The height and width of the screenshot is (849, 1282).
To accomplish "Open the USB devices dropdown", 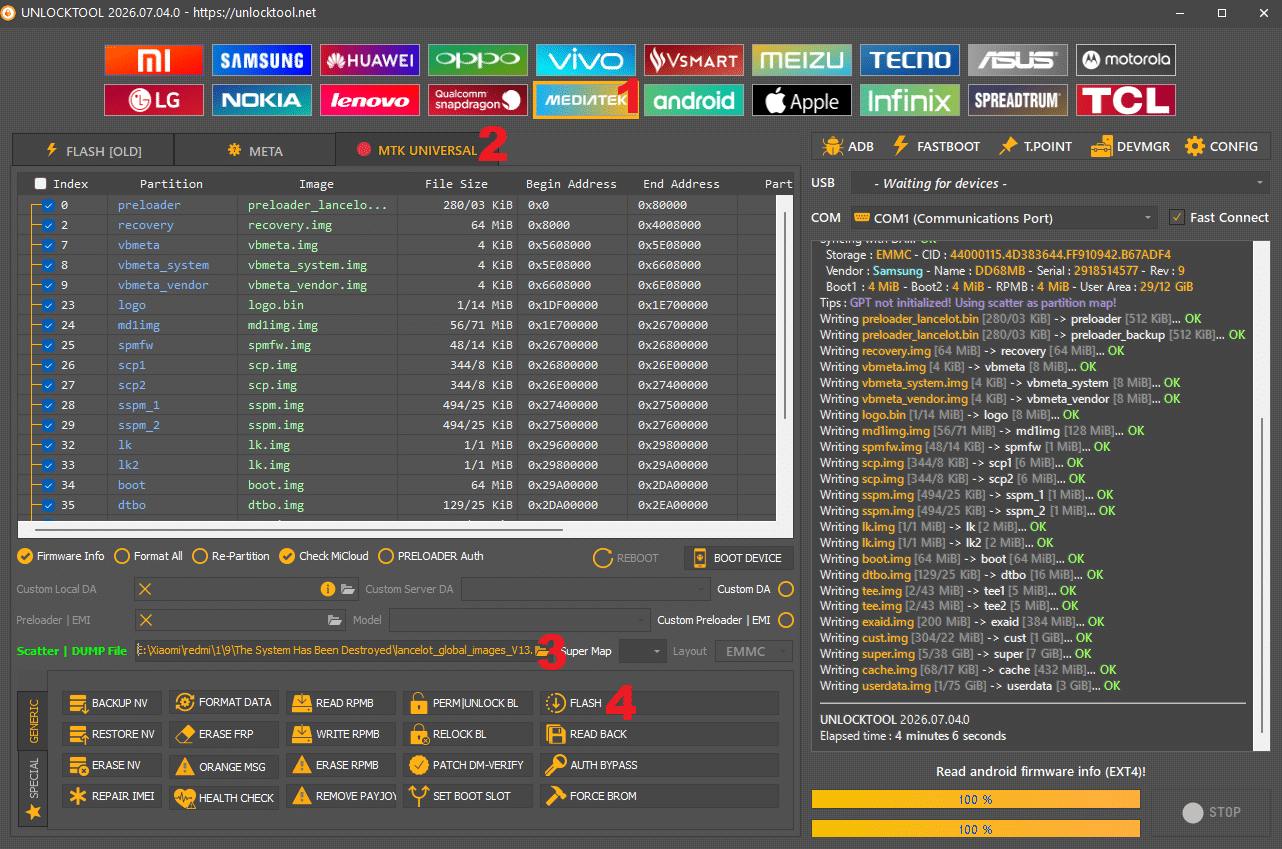I will (1059, 183).
